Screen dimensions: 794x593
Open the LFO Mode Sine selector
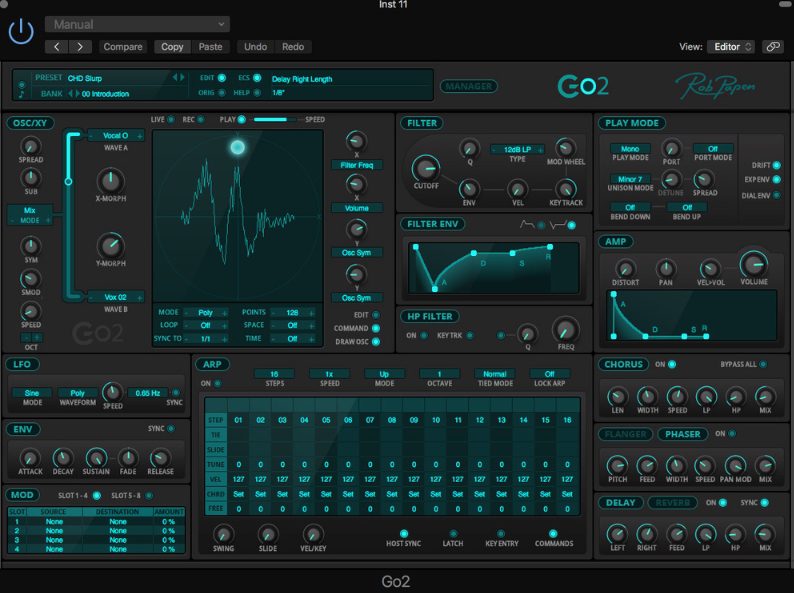coord(31,393)
